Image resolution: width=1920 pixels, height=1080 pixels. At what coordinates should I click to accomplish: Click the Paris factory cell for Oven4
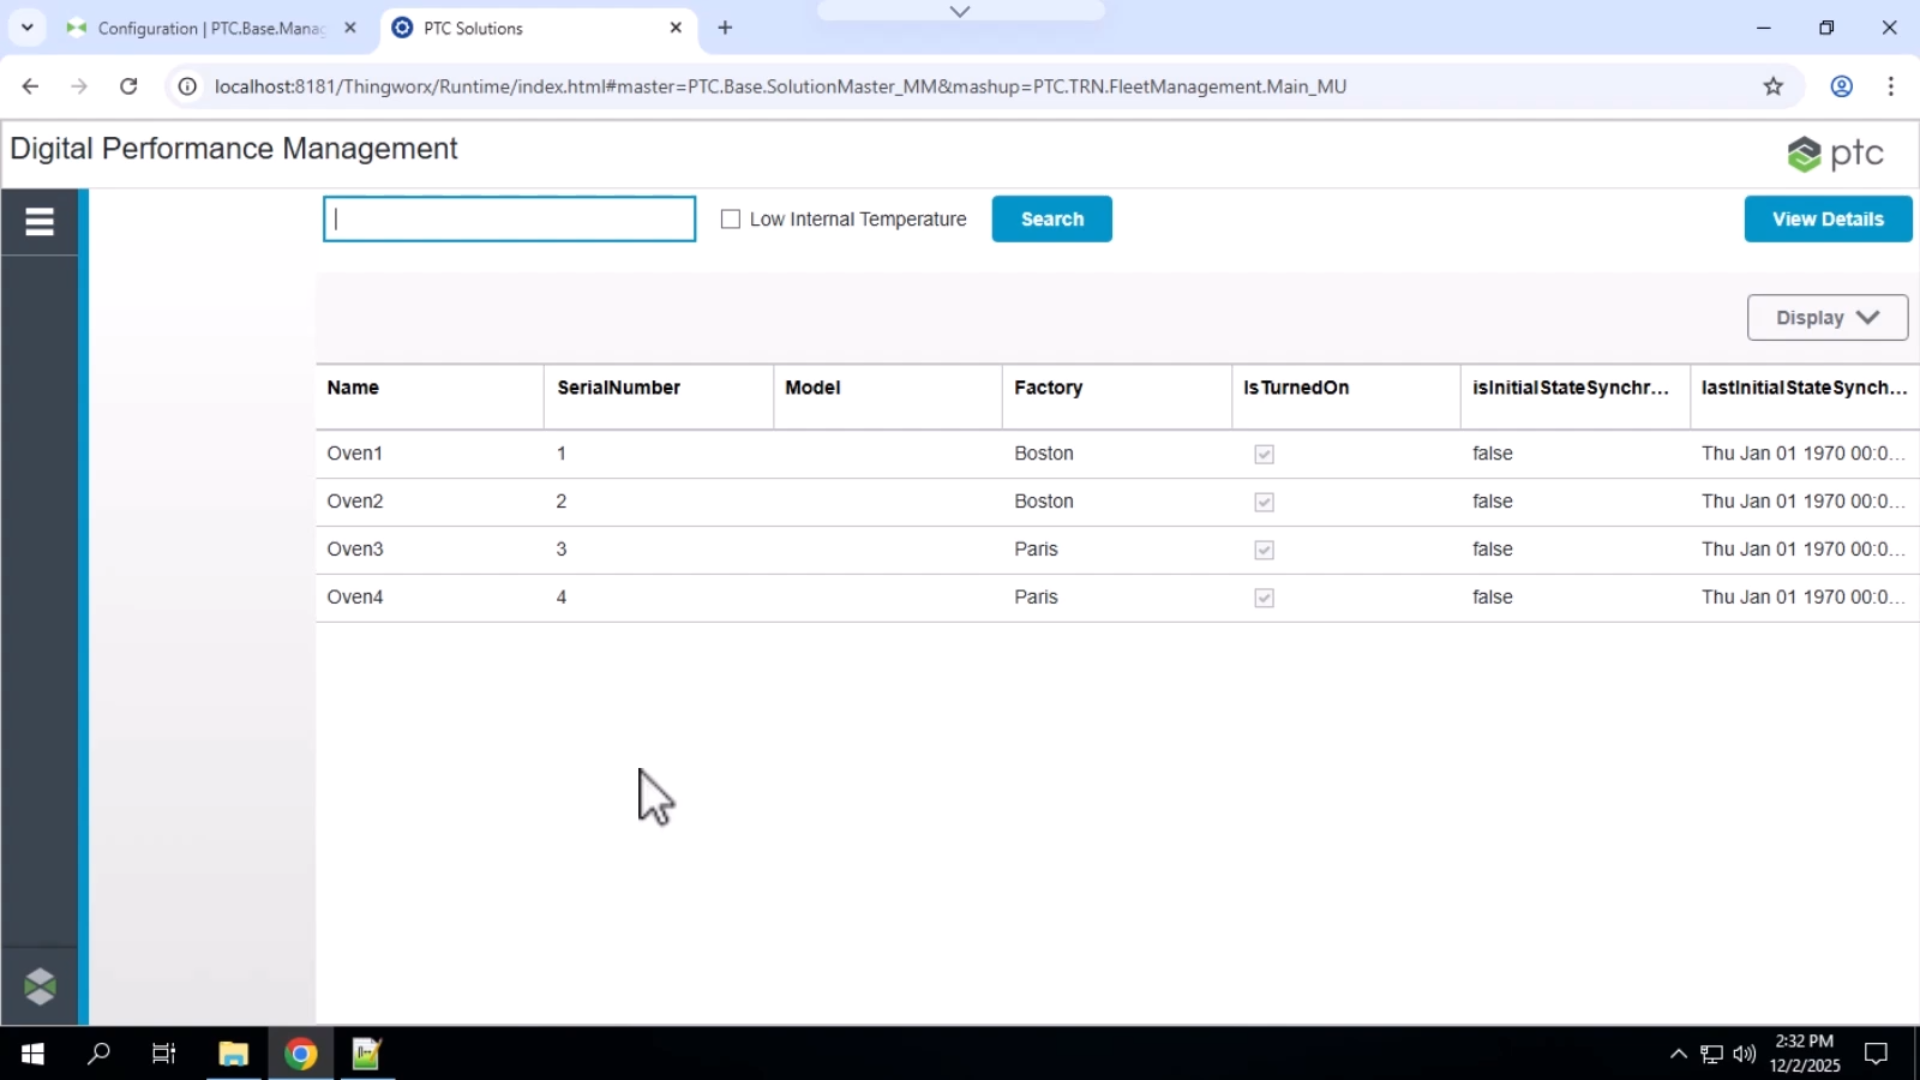click(x=1035, y=597)
